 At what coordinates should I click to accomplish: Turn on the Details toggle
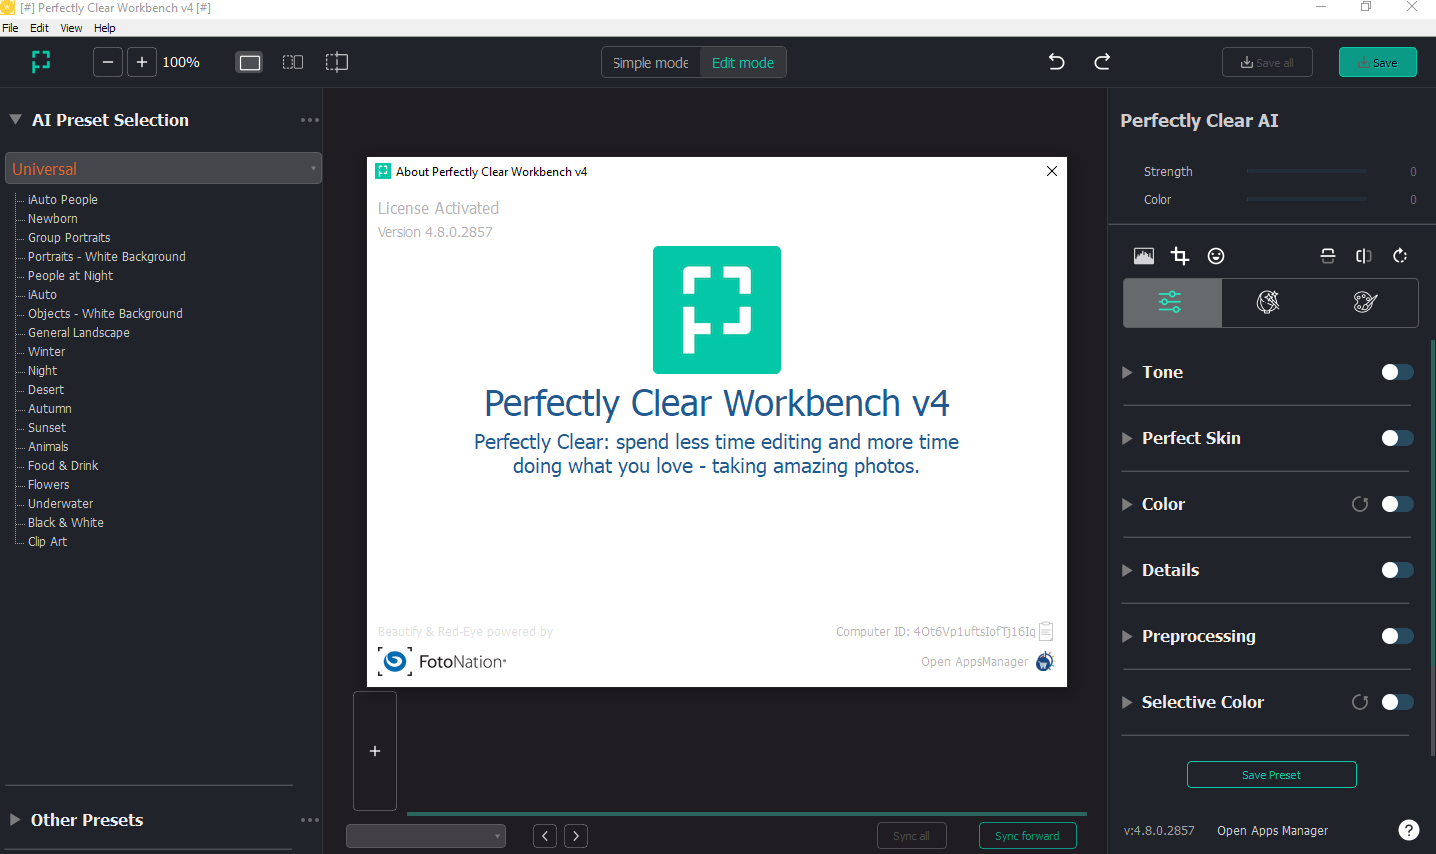[1397, 570]
